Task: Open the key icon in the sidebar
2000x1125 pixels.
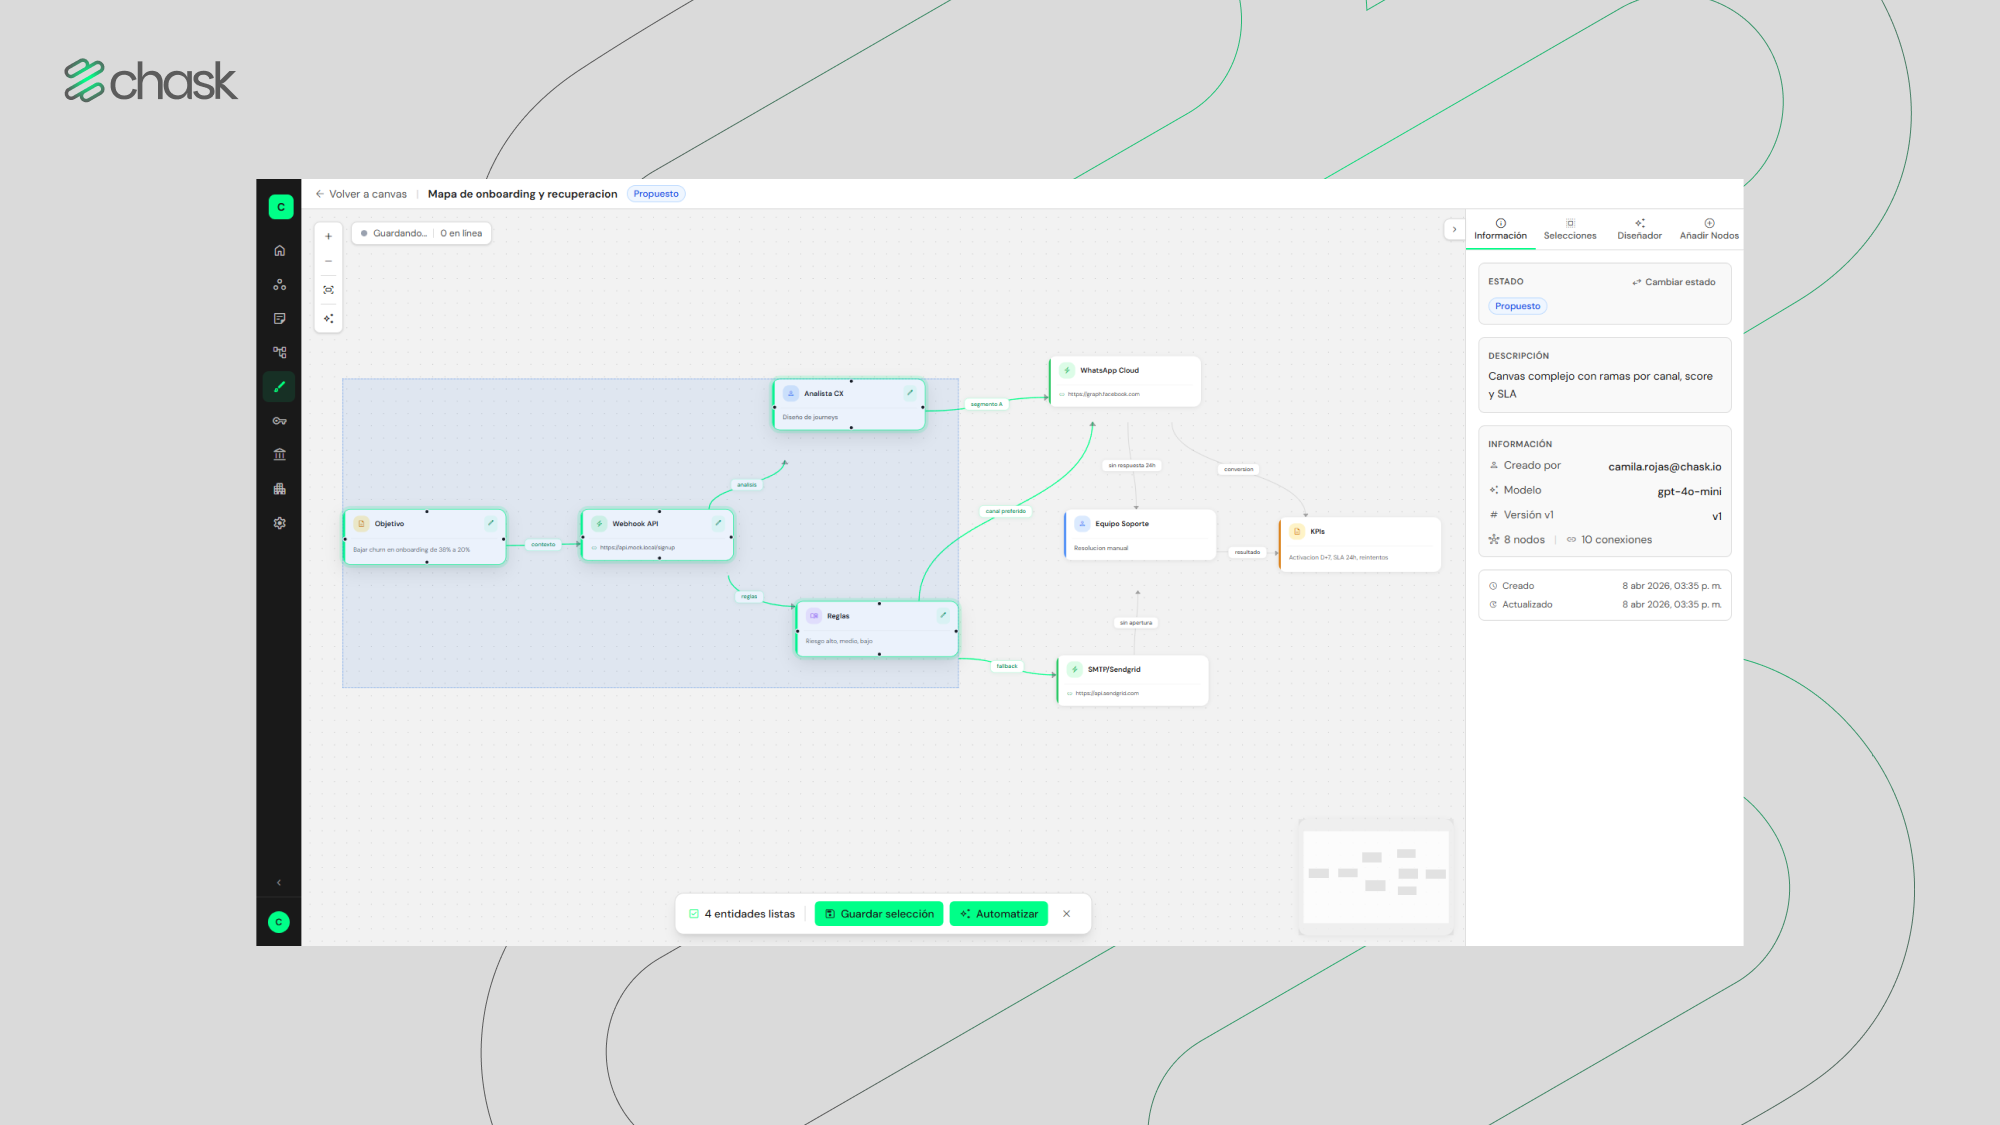Action: (280, 421)
